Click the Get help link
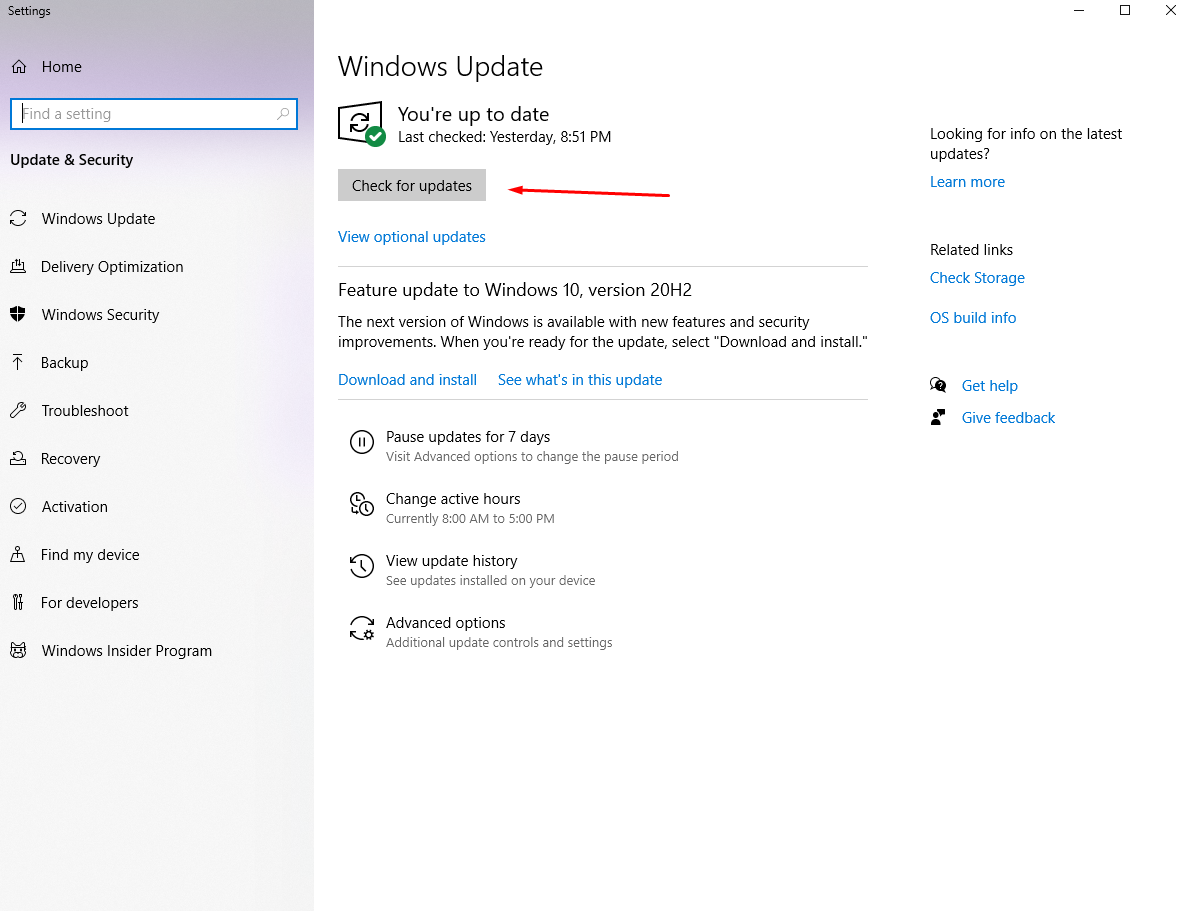Screen dimensions: 1181x911 pos(990,386)
